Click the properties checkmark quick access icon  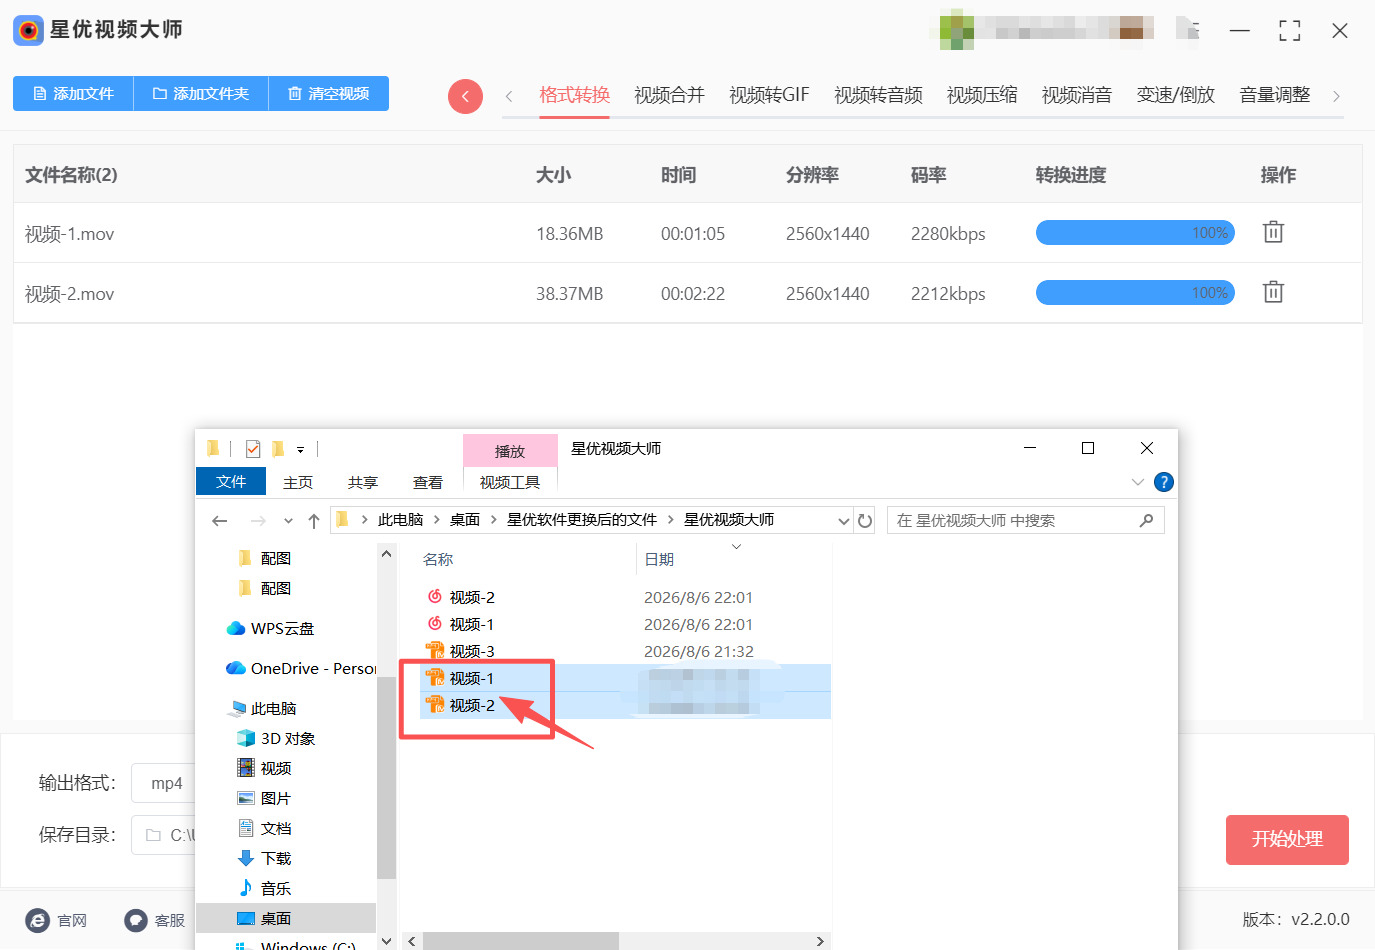click(x=253, y=449)
